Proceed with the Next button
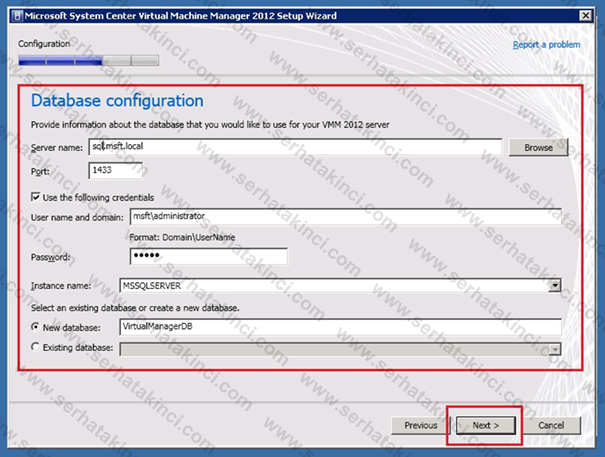605x457 pixels. tap(486, 425)
